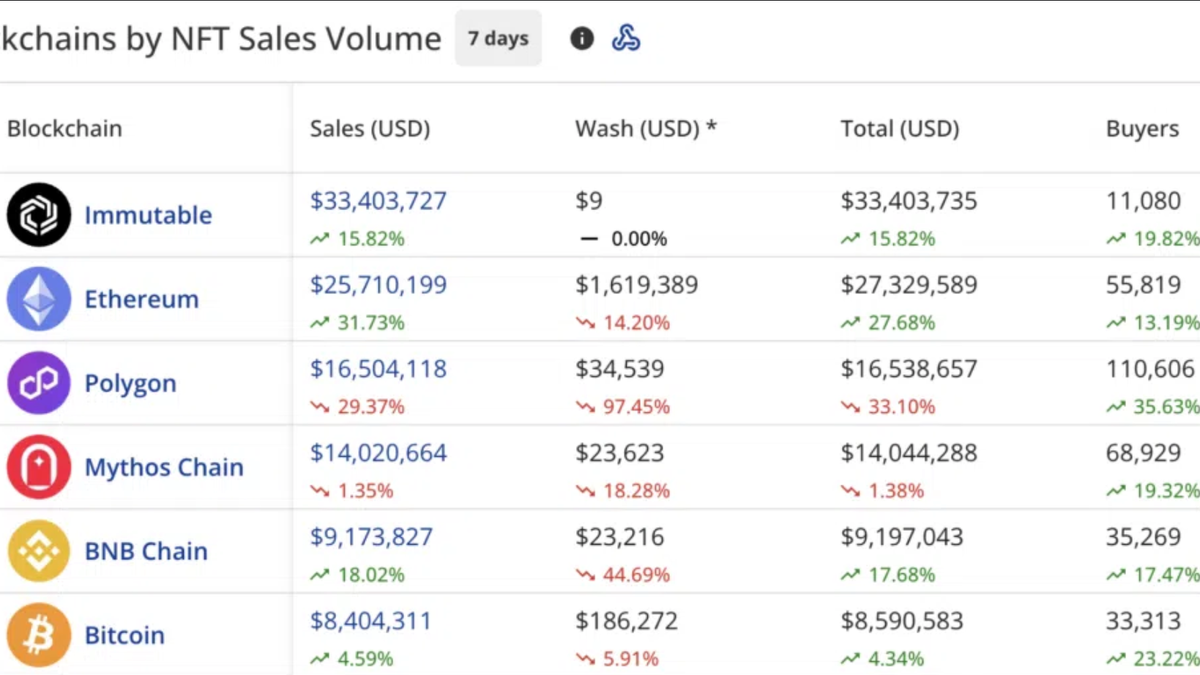Click Ethereum sales change 31.73%
The image size is (1200, 675).
click(x=358, y=323)
